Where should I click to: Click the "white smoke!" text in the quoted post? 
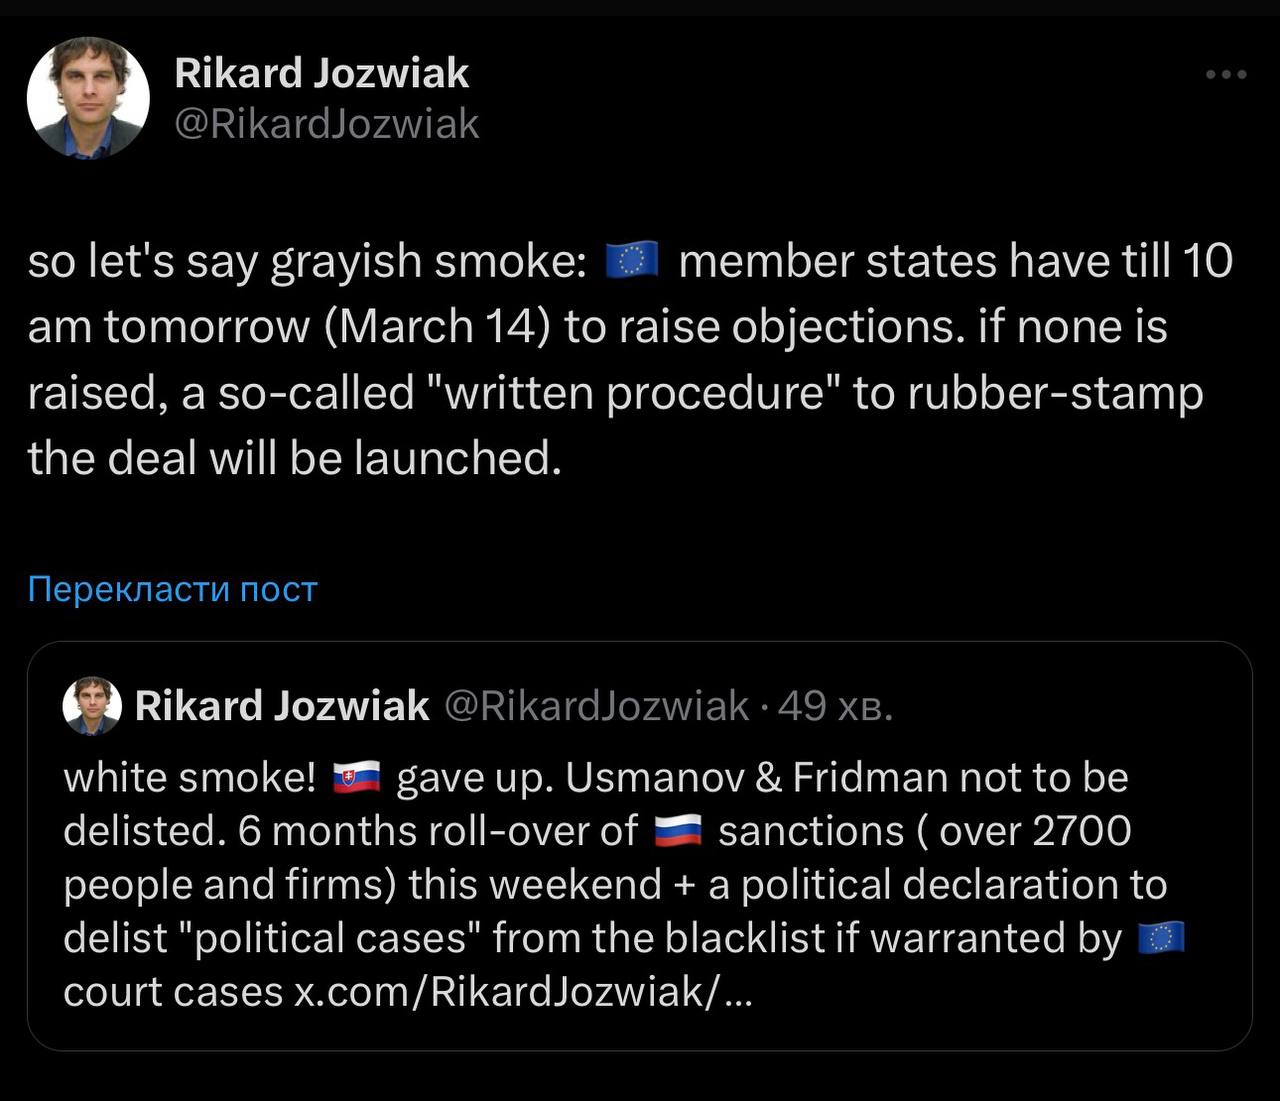coord(190,778)
